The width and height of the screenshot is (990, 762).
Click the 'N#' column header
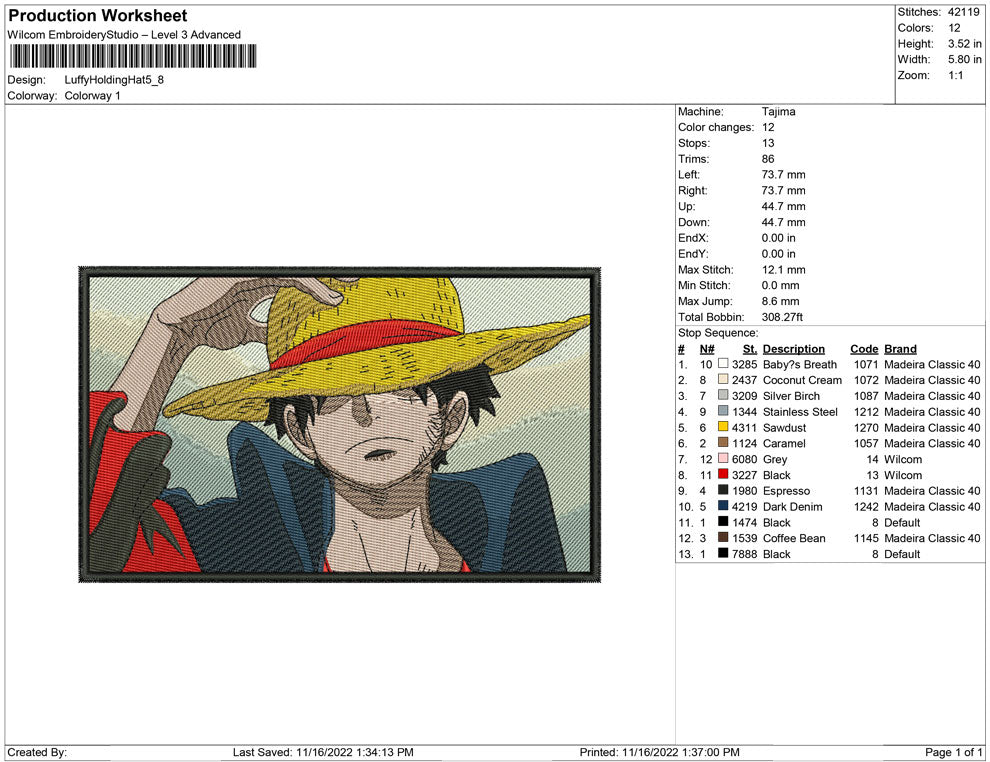point(707,348)
